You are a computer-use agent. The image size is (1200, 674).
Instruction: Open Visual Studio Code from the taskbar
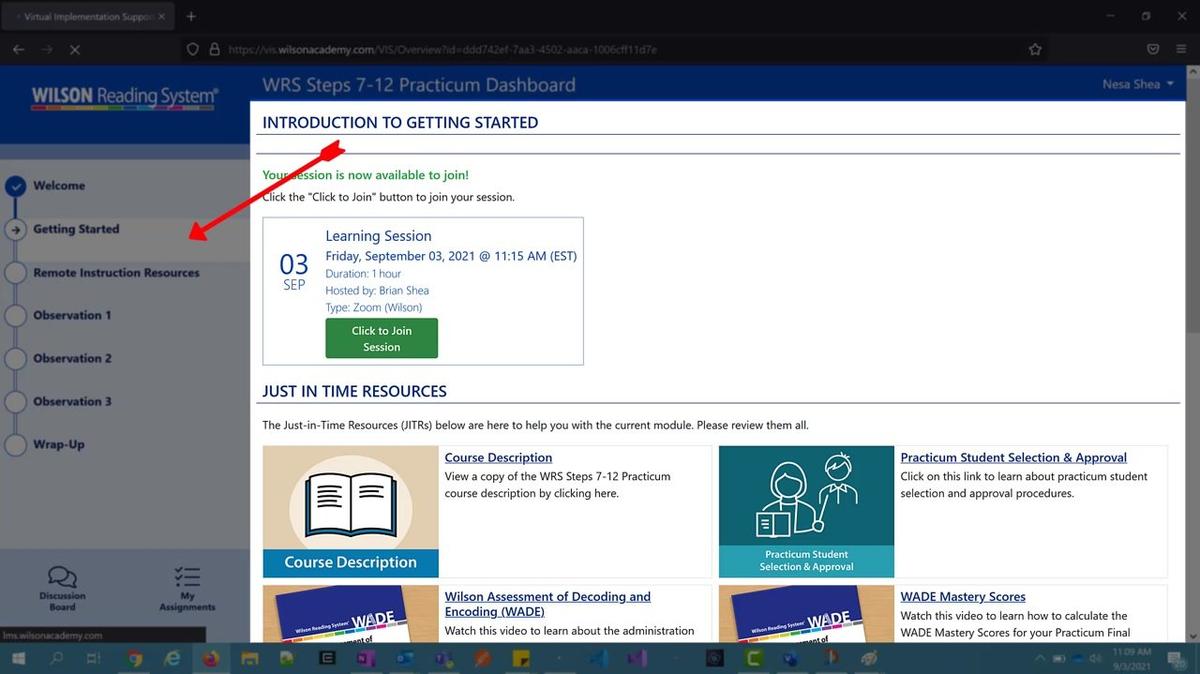[598, 658]
